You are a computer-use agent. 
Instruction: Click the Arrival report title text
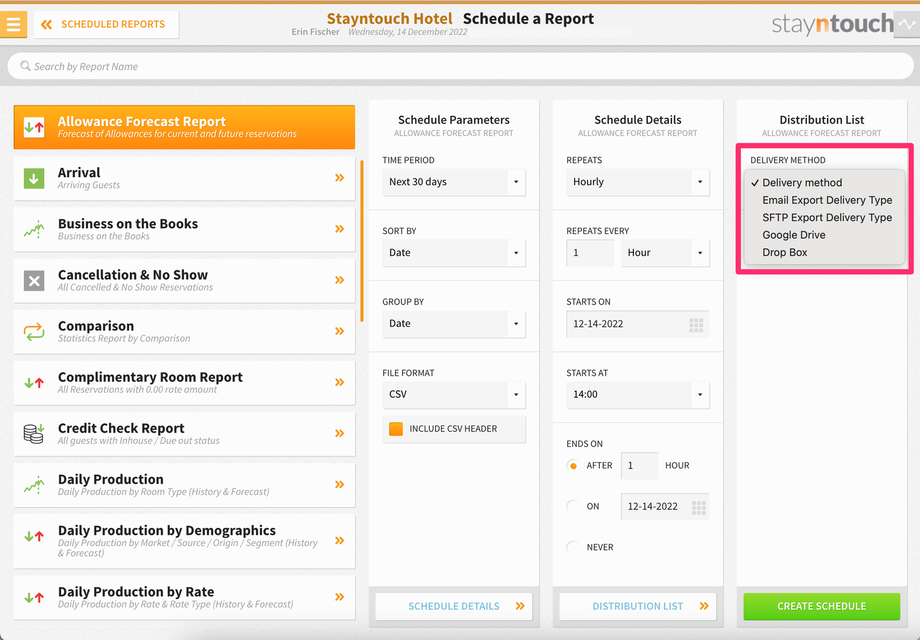(x=79, y=172)
